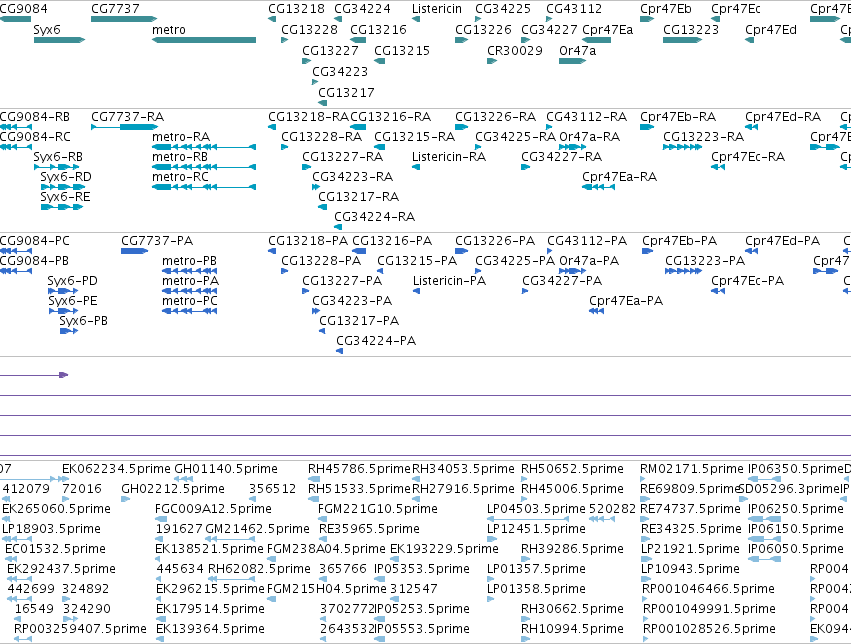This screenshot has width=851, height=644.
Task: Select the Syx6 gene glyph
Action: coord(59,40)
